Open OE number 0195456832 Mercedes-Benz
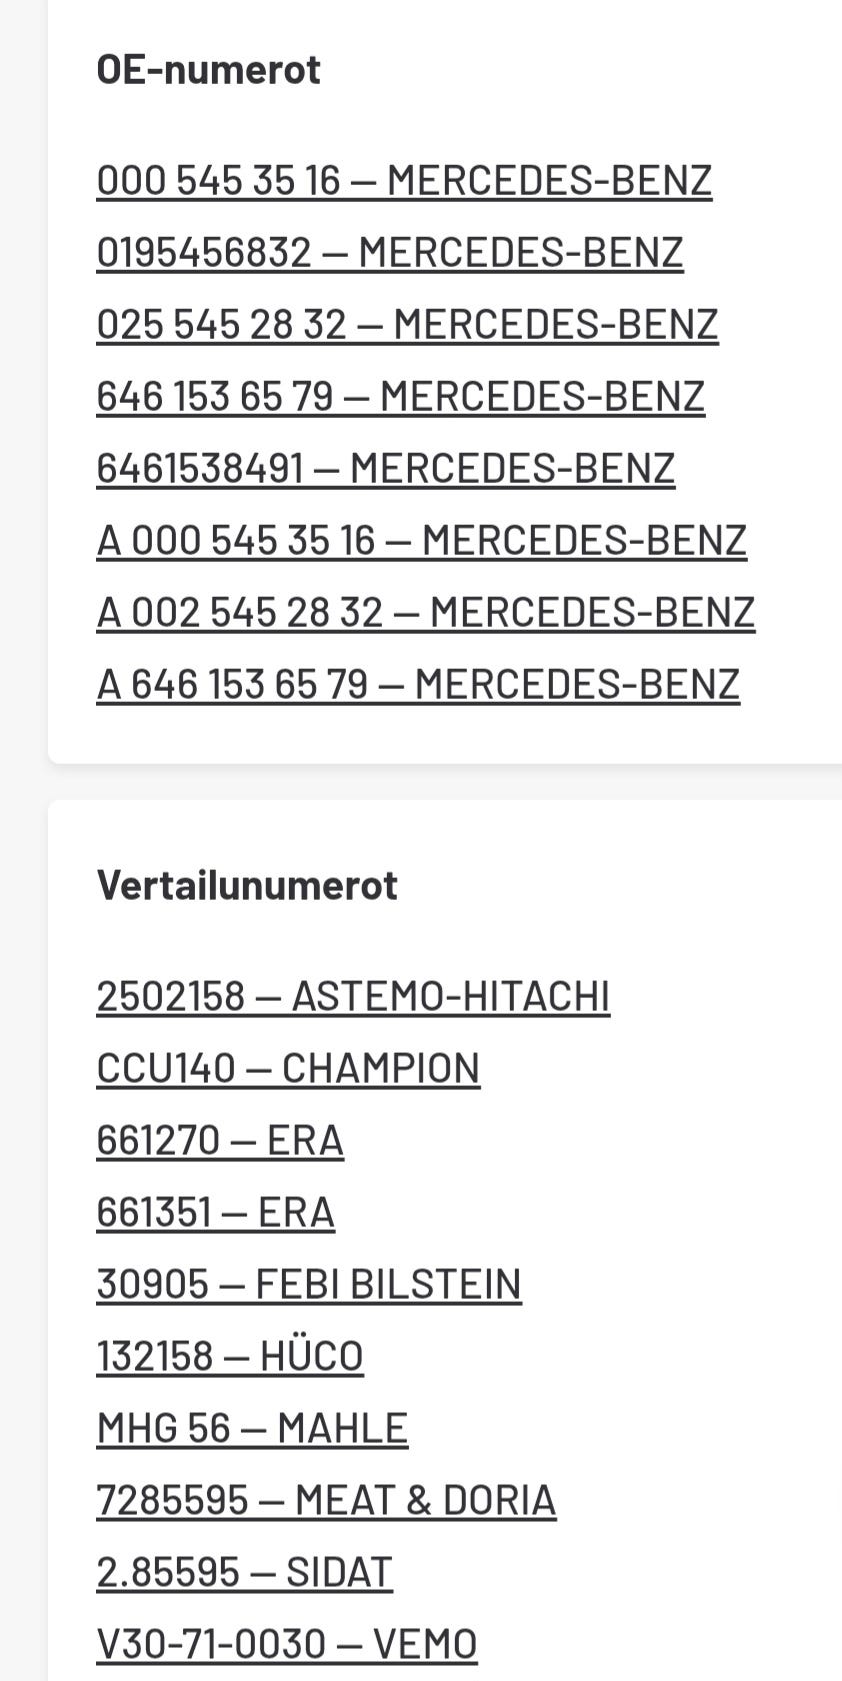842x1681 pixels. click(x=389, y=253)
